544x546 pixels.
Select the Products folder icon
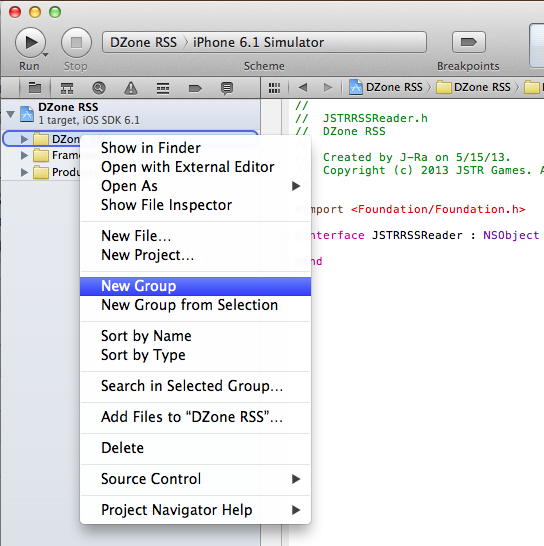tap(41, 172)
